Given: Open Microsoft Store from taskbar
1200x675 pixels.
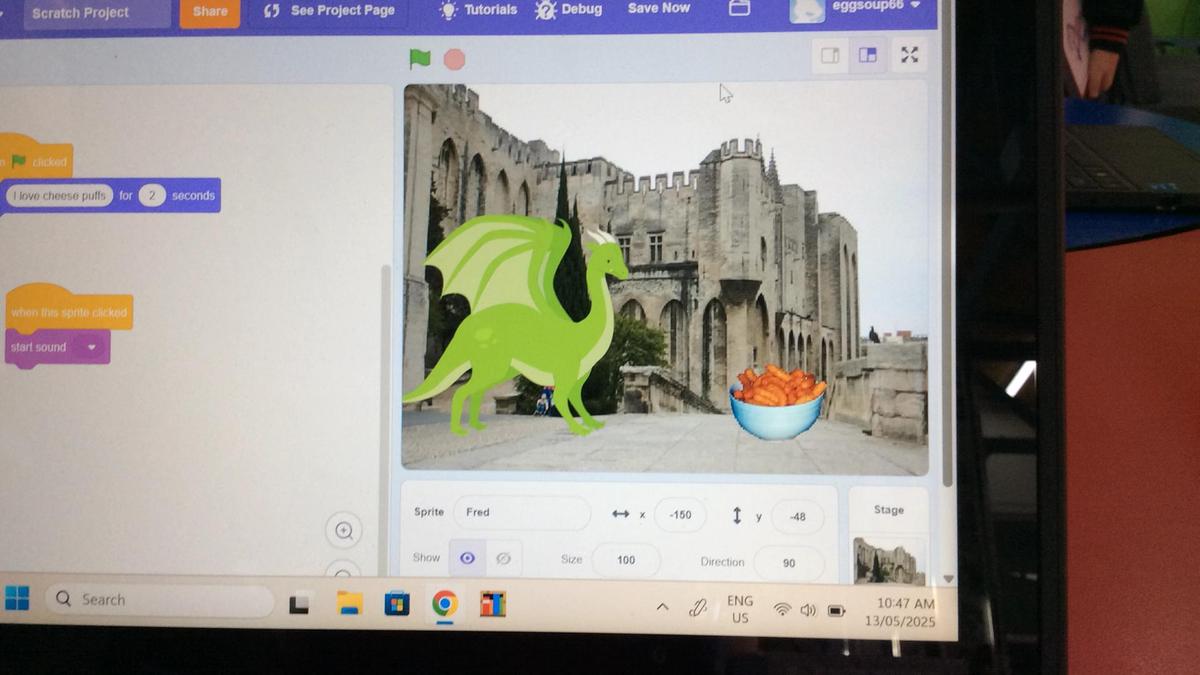Looking at the screenshot, I should tap(397, 604).
